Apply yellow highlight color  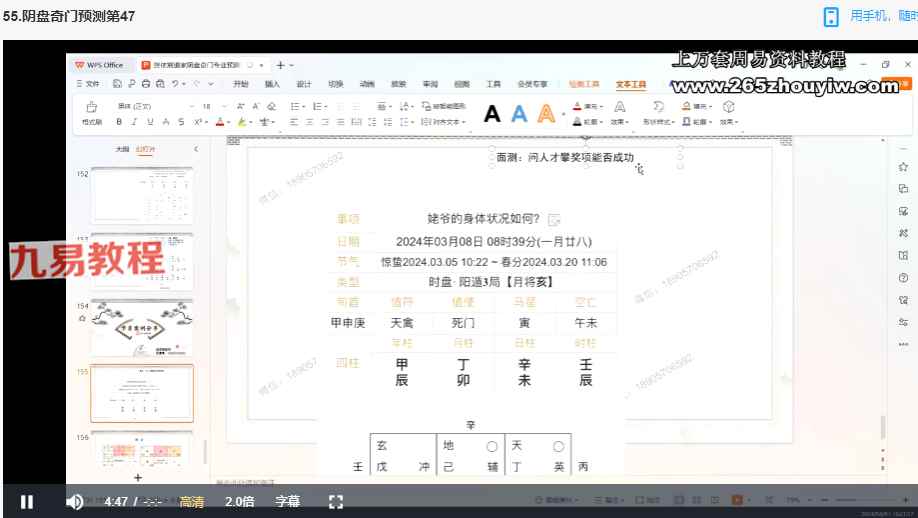click(242, 122)
